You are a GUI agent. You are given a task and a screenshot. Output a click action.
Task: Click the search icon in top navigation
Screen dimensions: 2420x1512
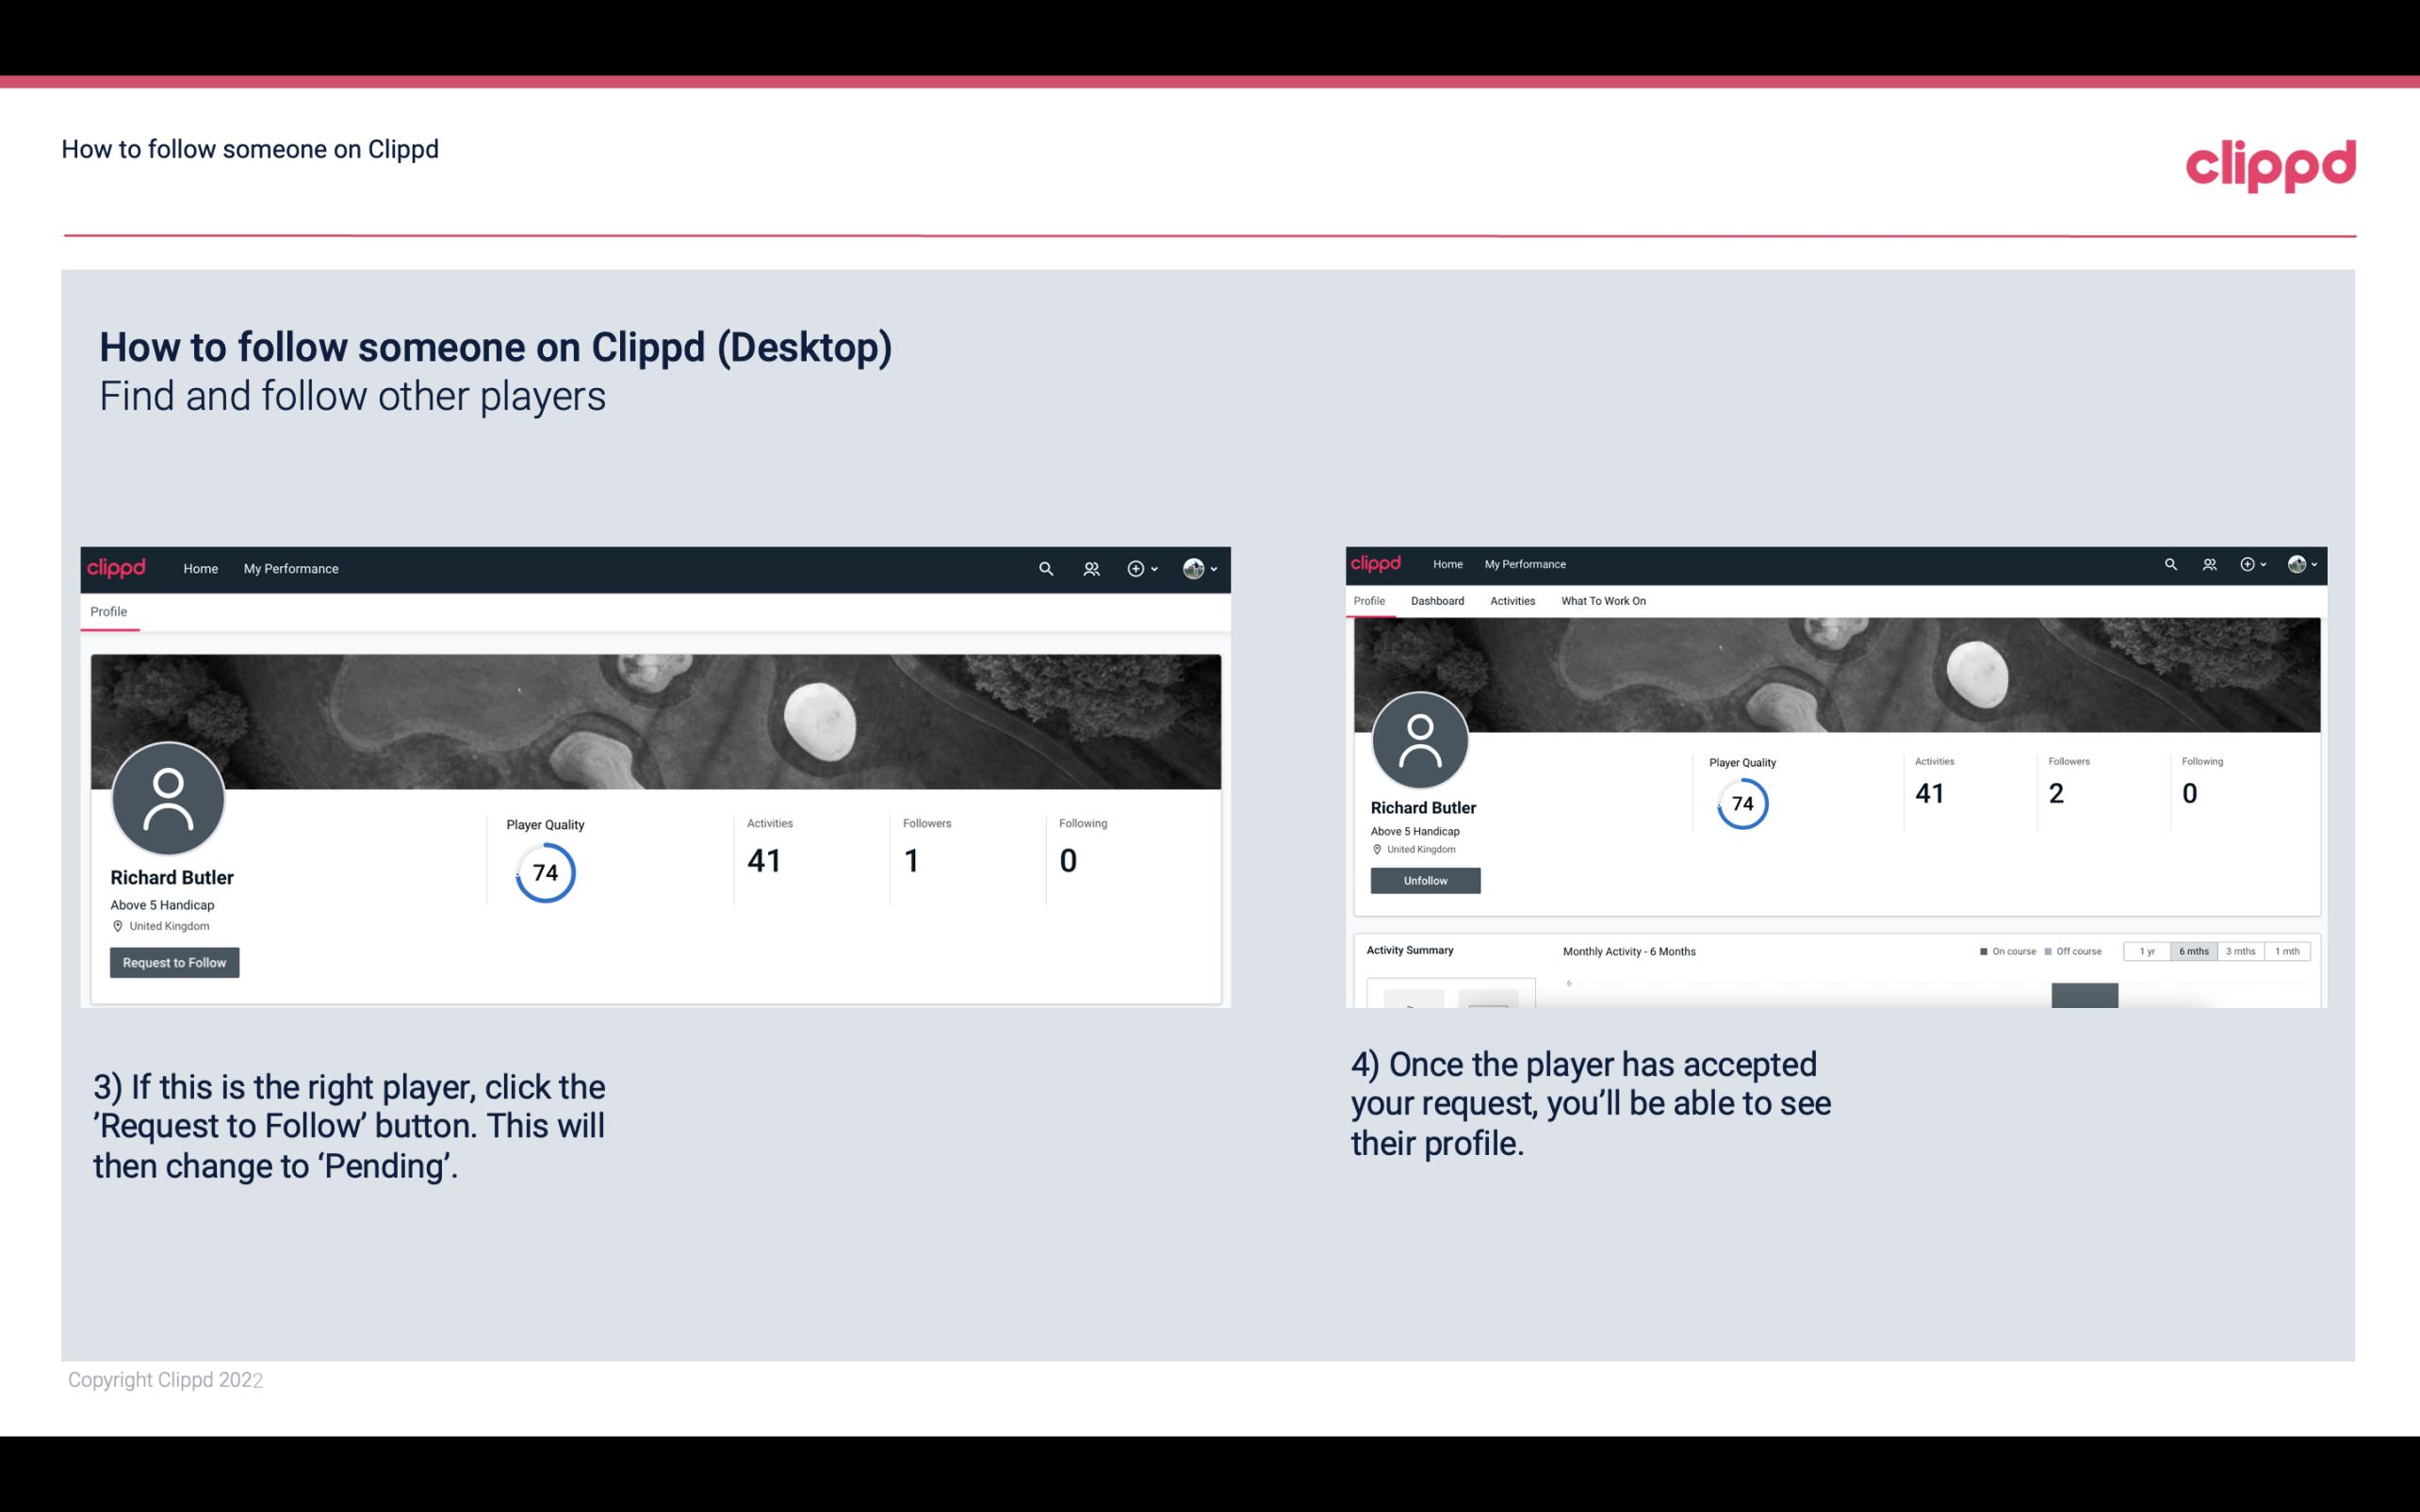[1047, 568]
